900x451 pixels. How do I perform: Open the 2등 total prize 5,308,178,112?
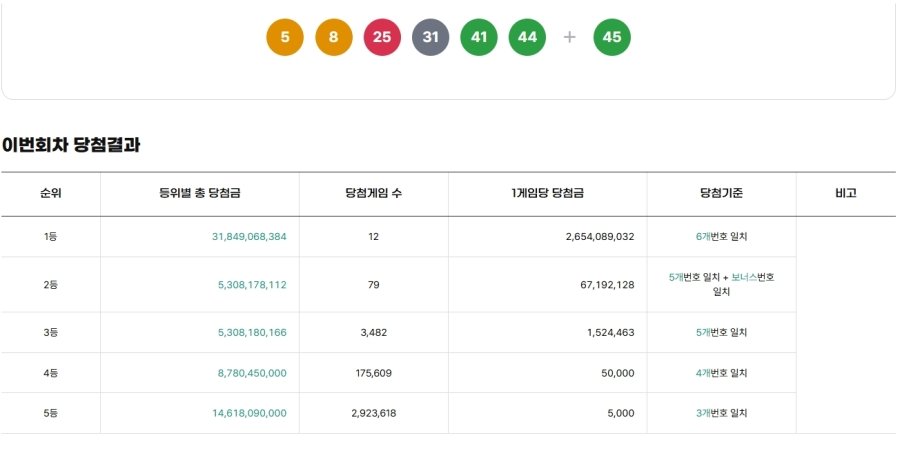tap(251, 285)
